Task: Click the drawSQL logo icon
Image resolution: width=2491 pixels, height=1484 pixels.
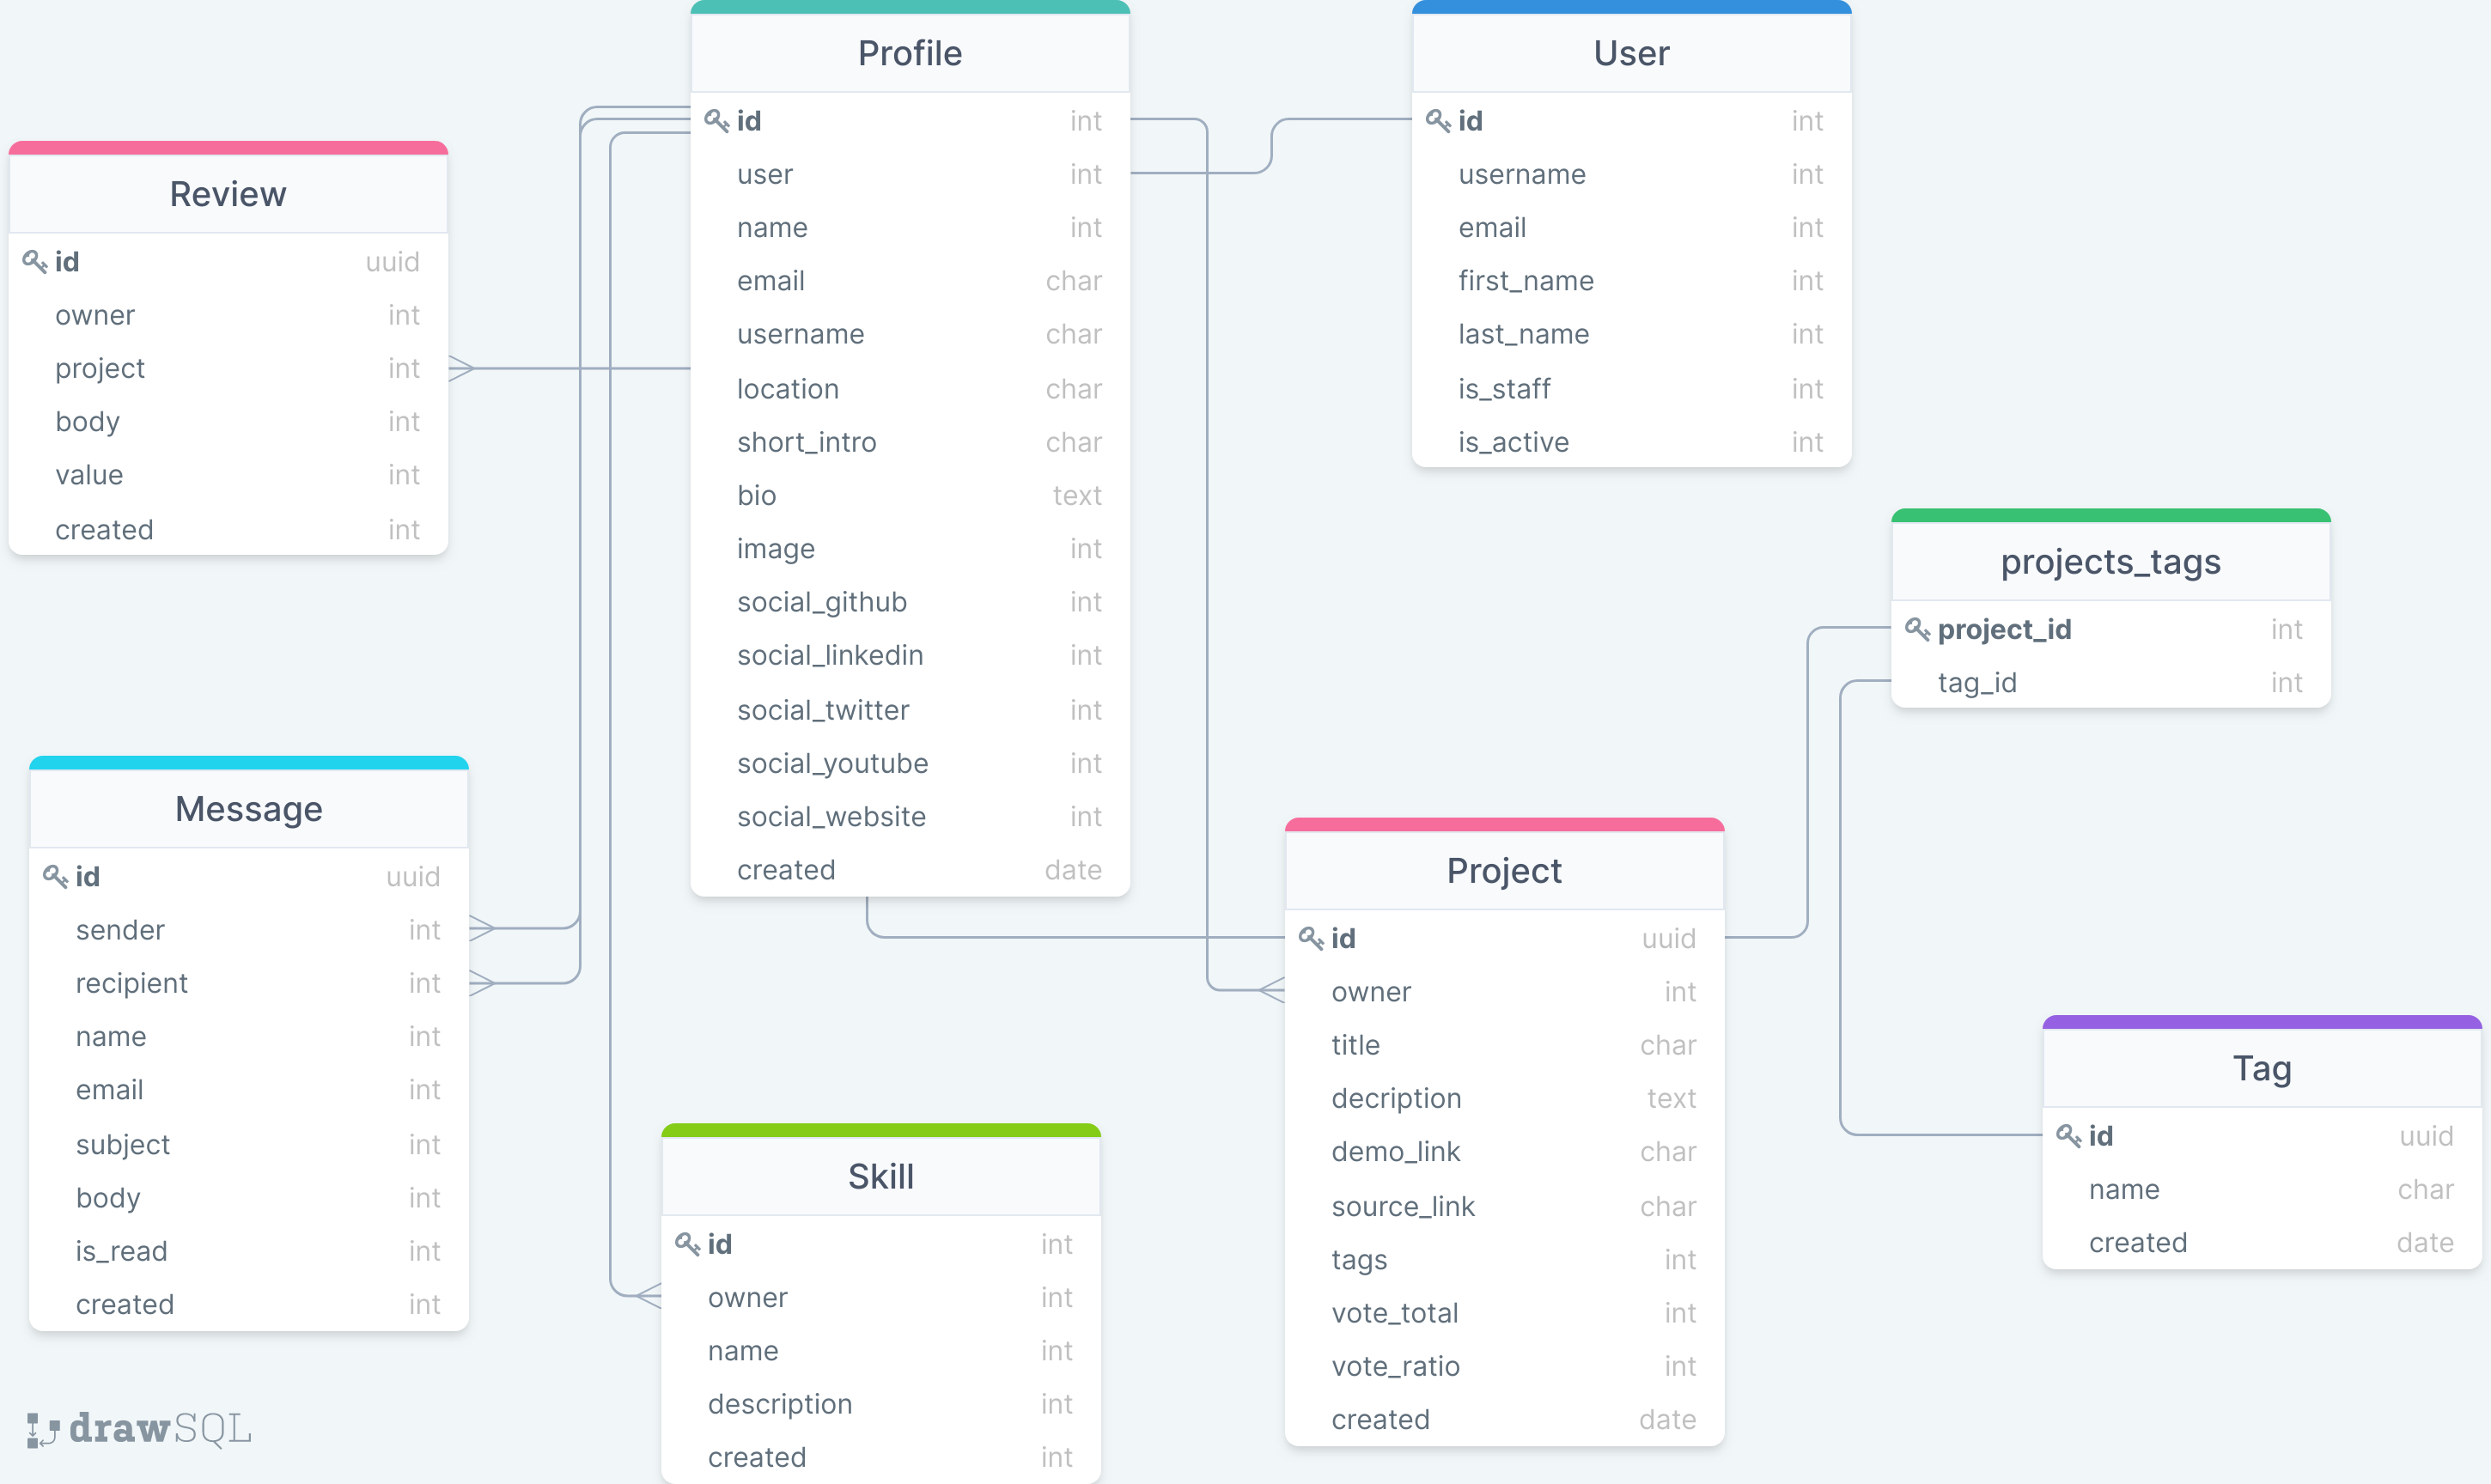Action: coord(42,1430)
